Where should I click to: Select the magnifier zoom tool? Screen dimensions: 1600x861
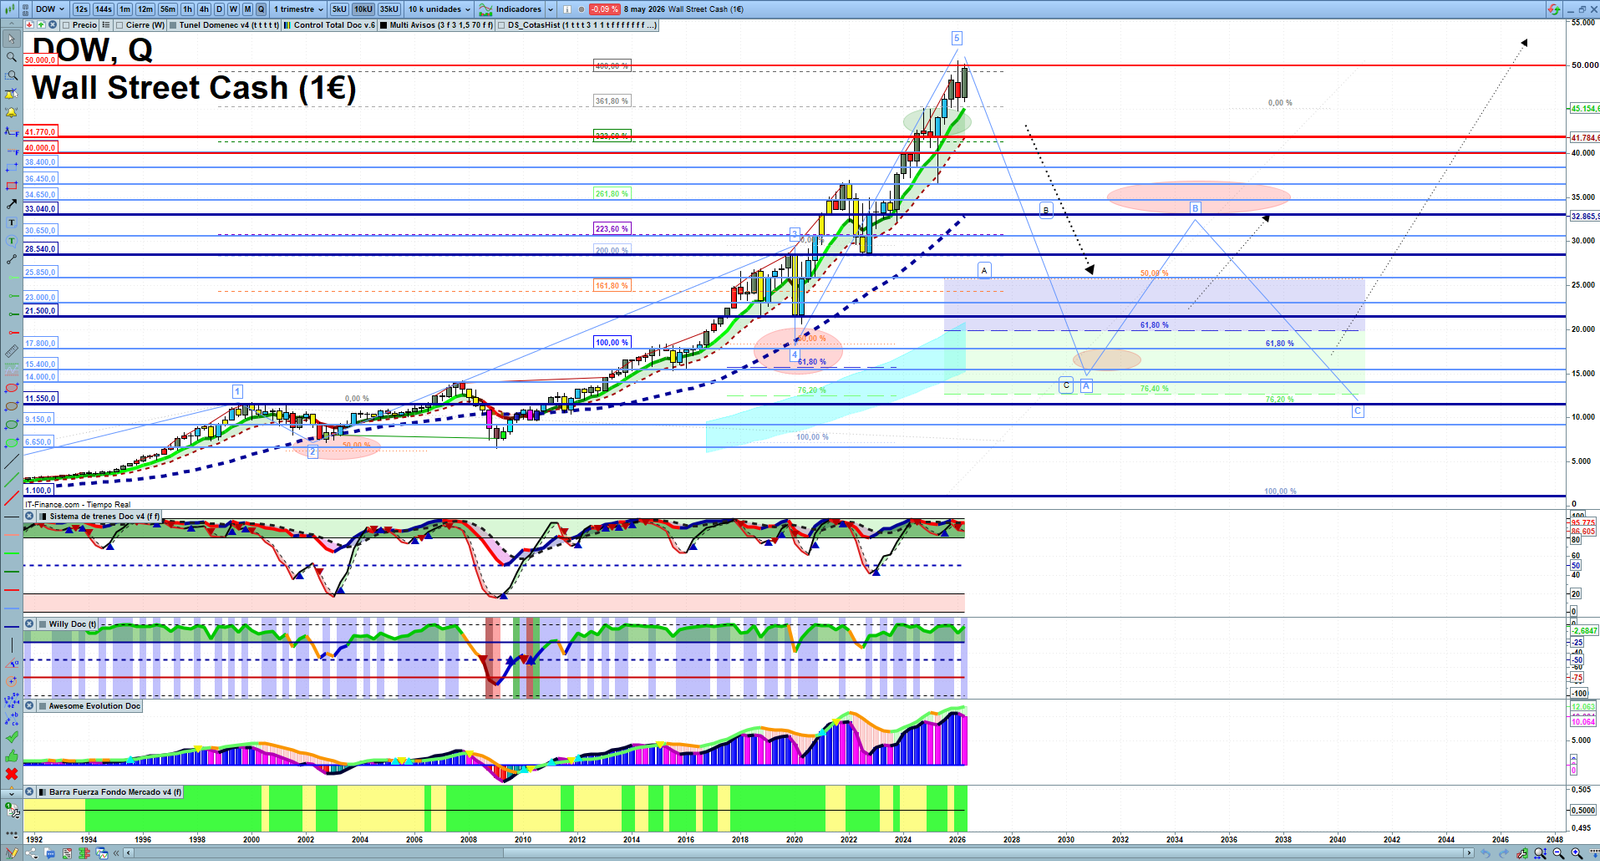coord(11,57)
